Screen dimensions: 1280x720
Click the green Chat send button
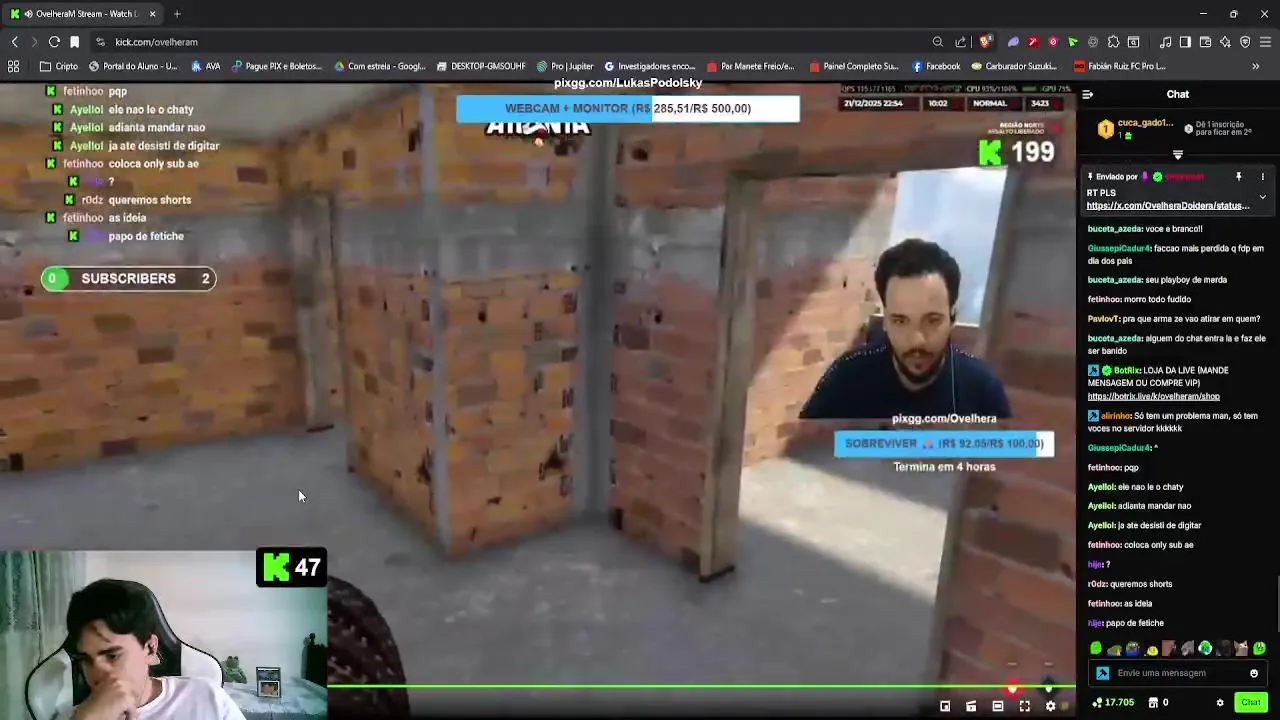(x=1251, y=703)
